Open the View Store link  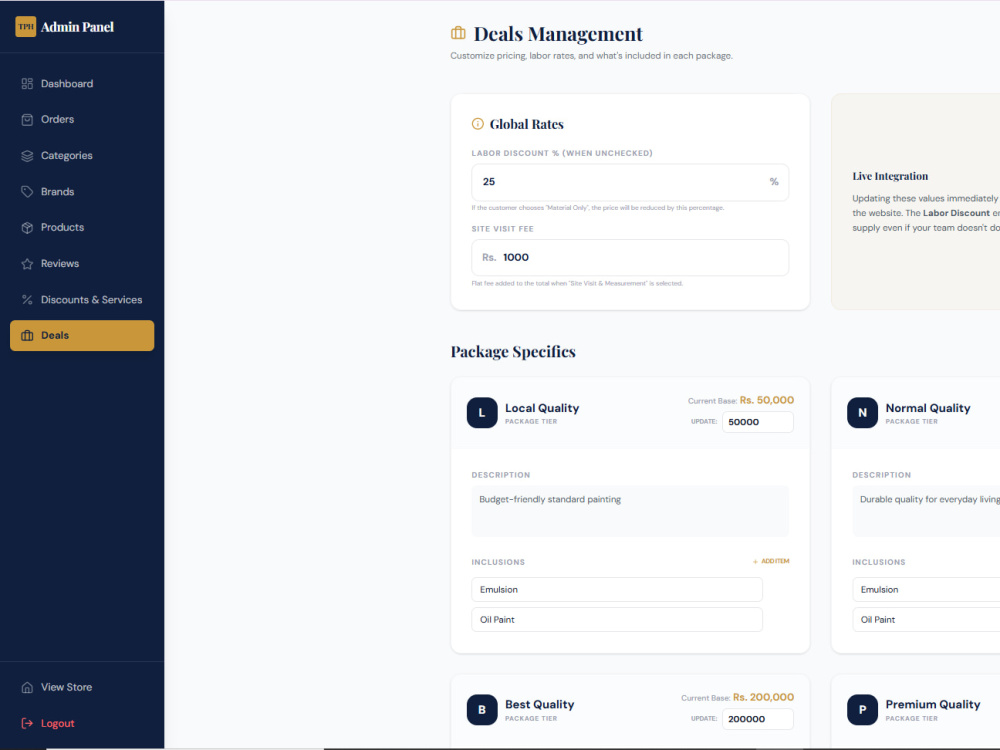click(82, 688)
